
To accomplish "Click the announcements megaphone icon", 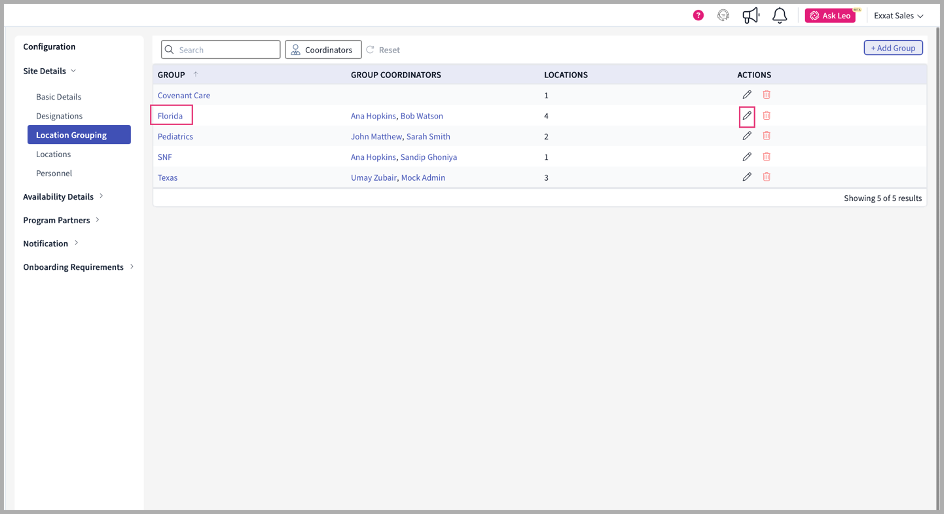I will pyautogui.click(x=751, y=16).
